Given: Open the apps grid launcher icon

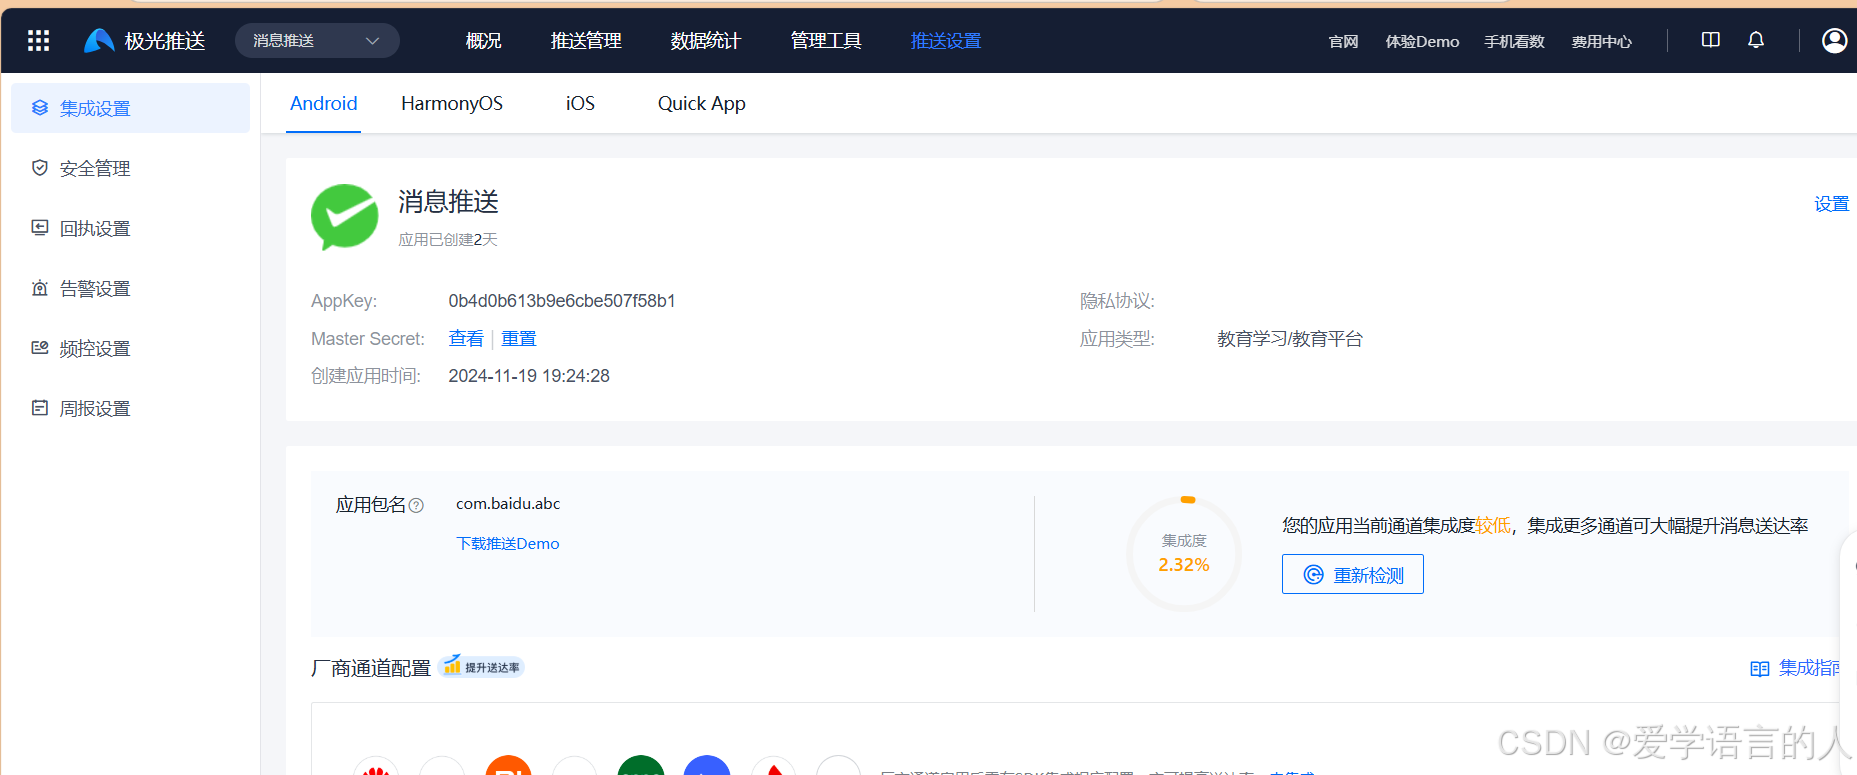Looking at the screenshot, I should [39, 40].
